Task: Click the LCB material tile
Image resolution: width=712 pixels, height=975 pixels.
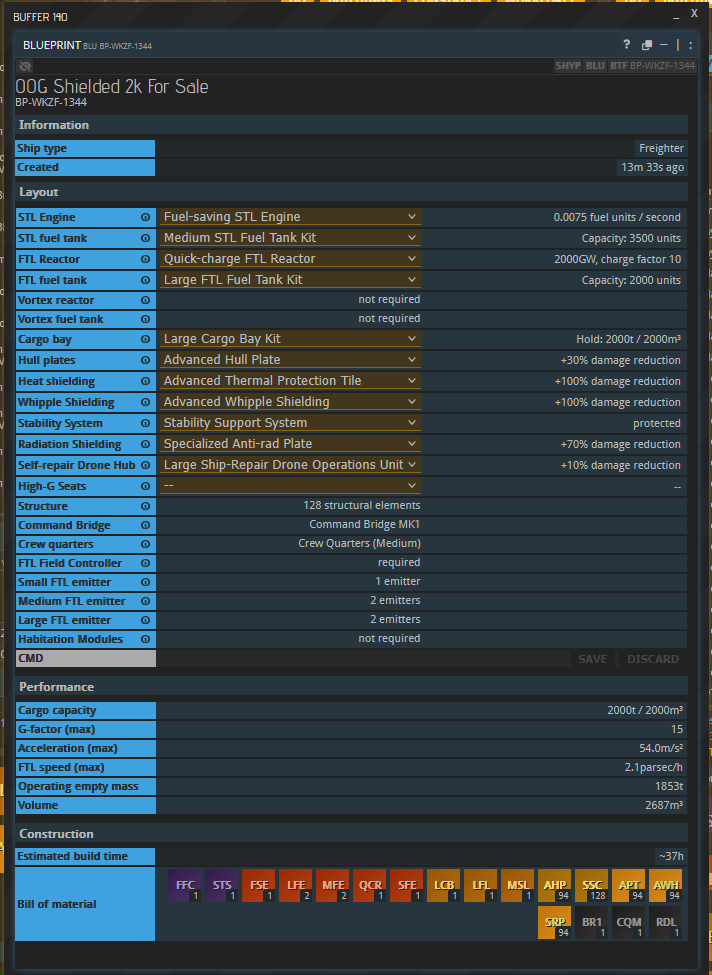Action: 443,886
